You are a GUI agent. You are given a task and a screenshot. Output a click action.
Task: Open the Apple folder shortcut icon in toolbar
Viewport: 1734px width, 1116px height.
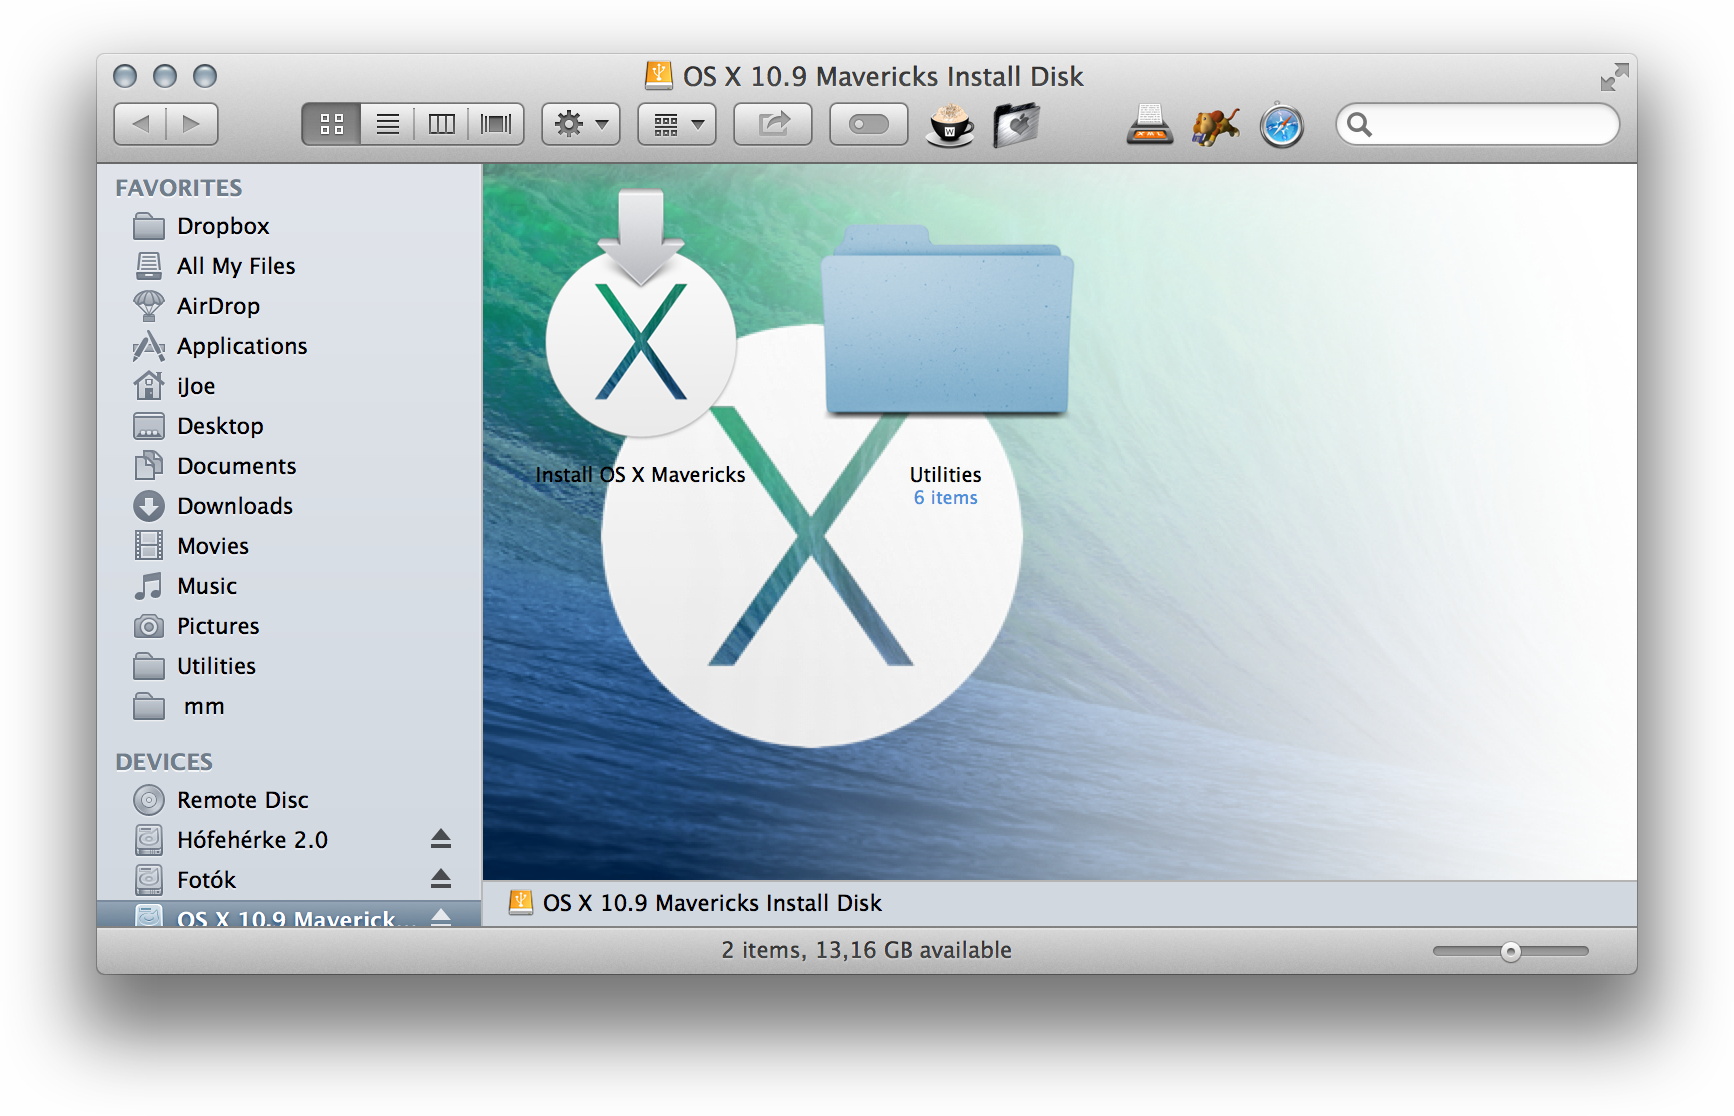point(1016,125)
